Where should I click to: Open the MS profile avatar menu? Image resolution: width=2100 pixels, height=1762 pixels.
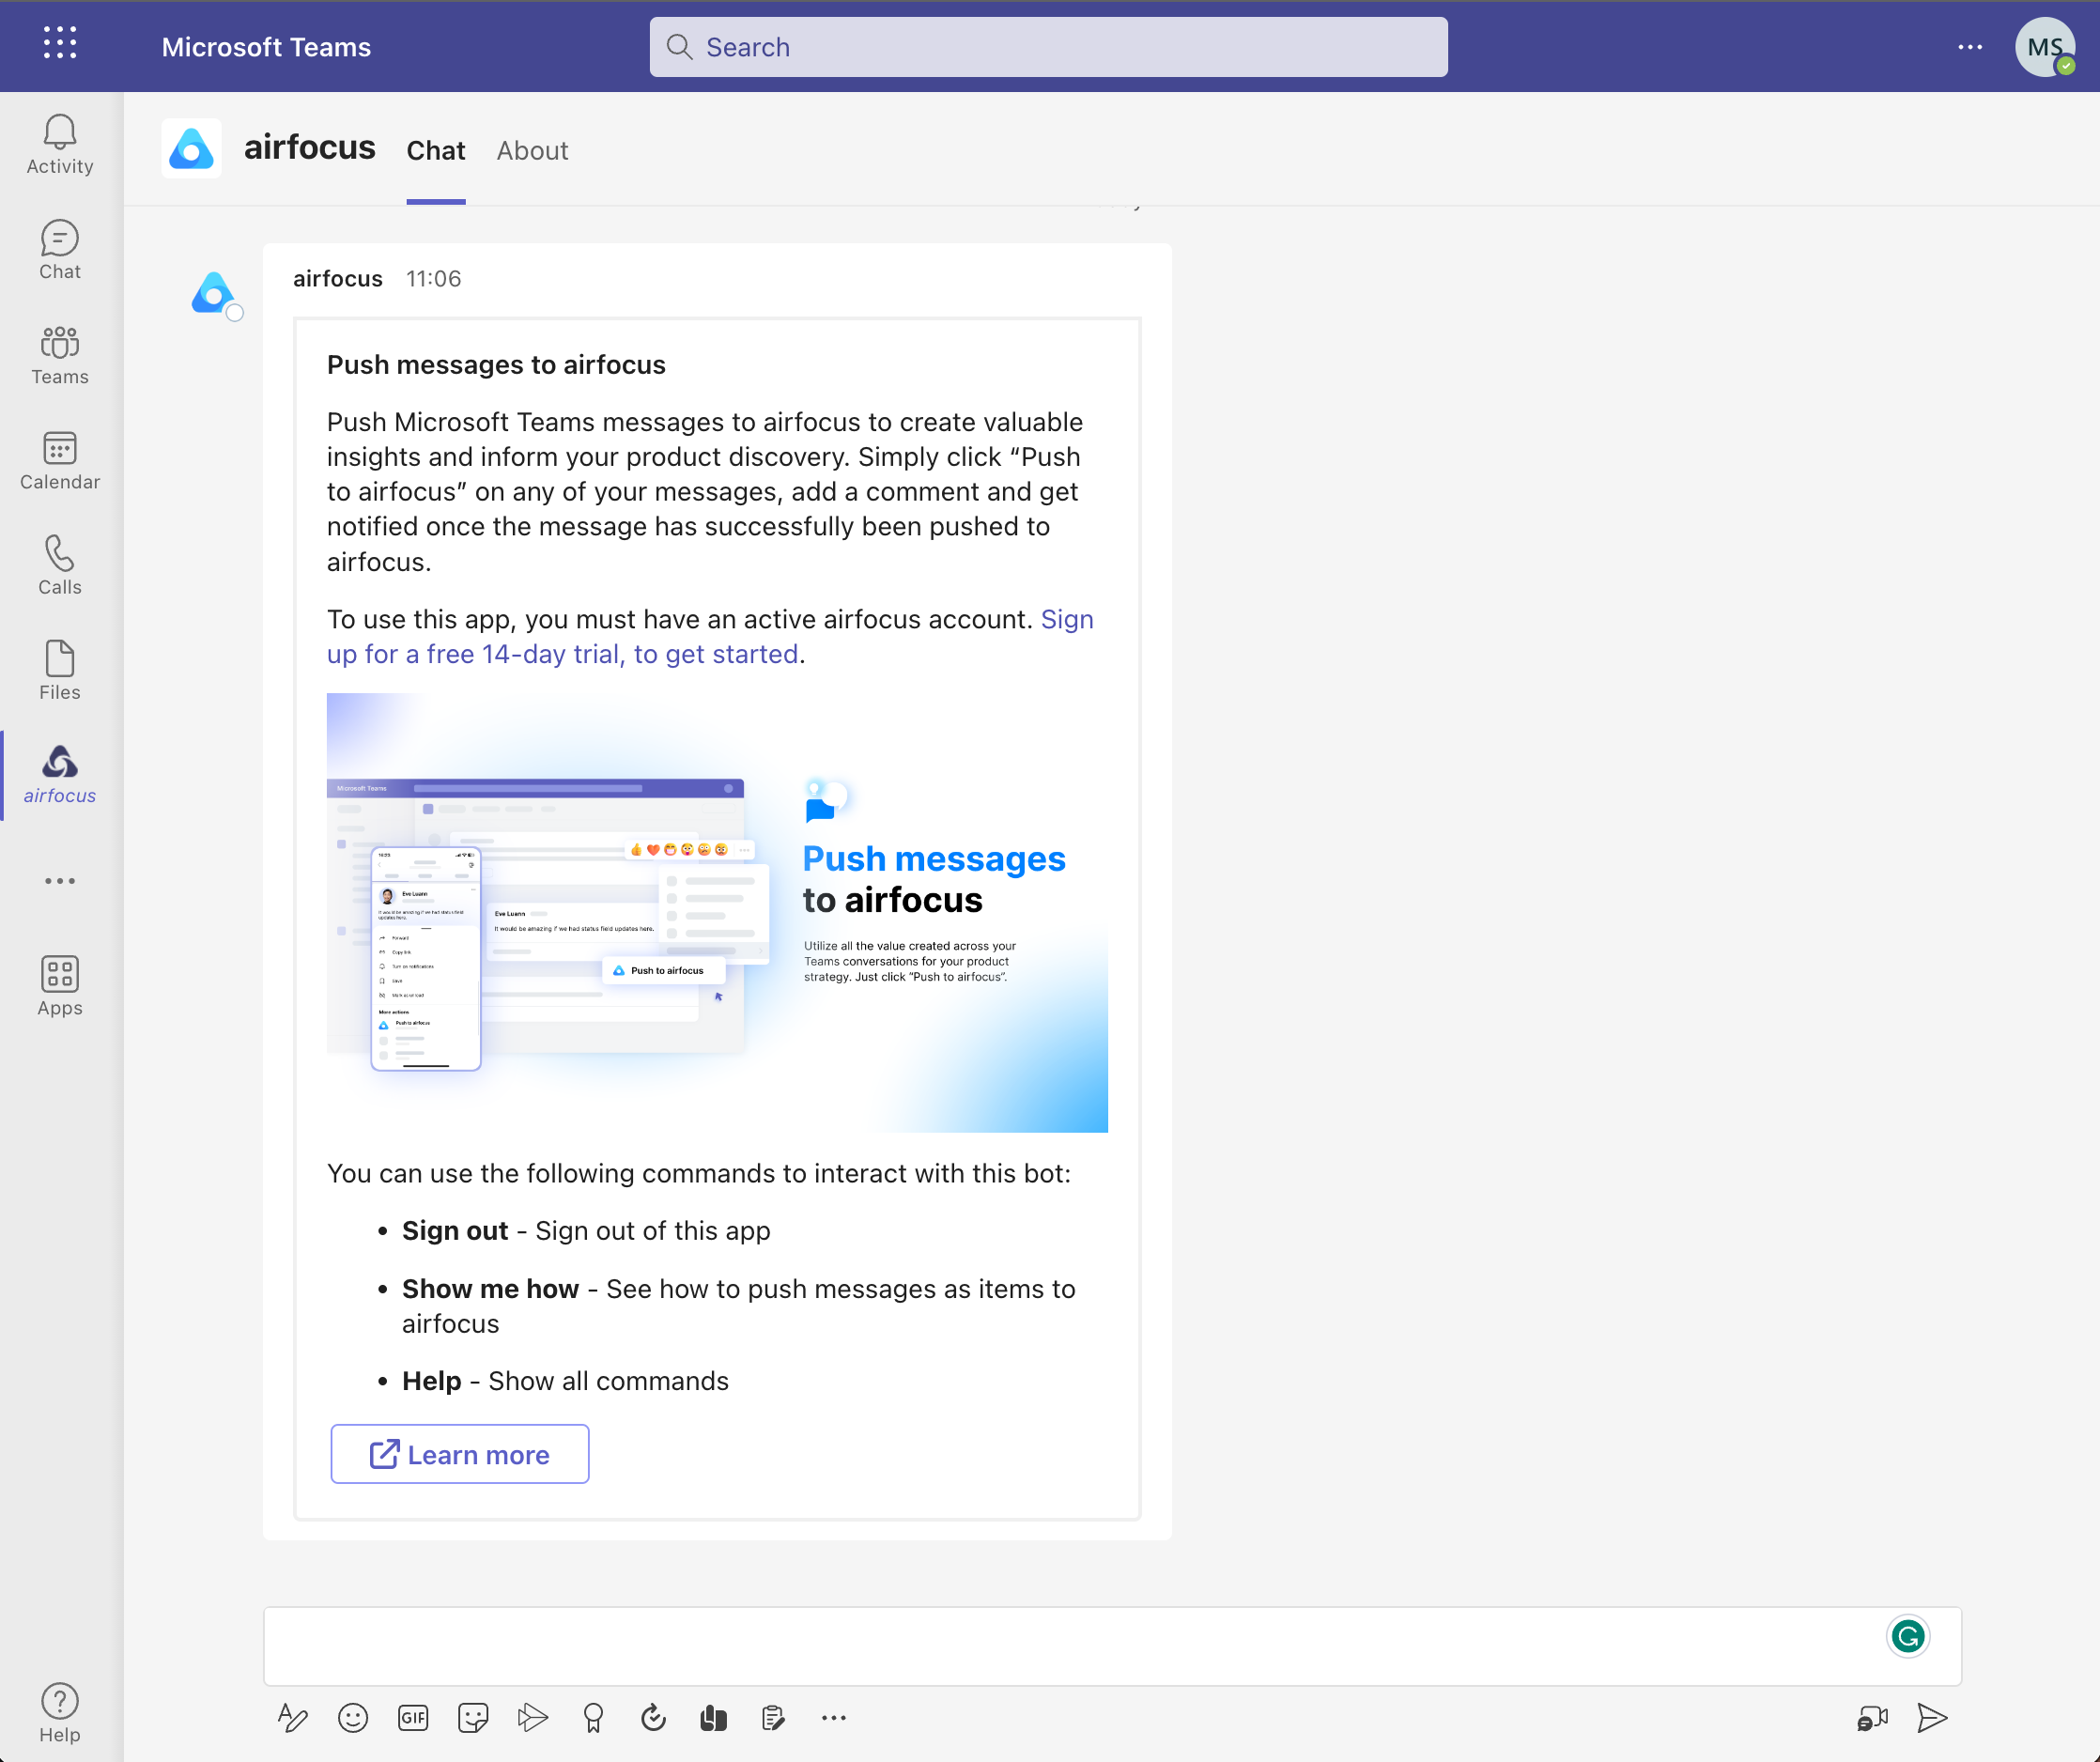click(2045, 47)
